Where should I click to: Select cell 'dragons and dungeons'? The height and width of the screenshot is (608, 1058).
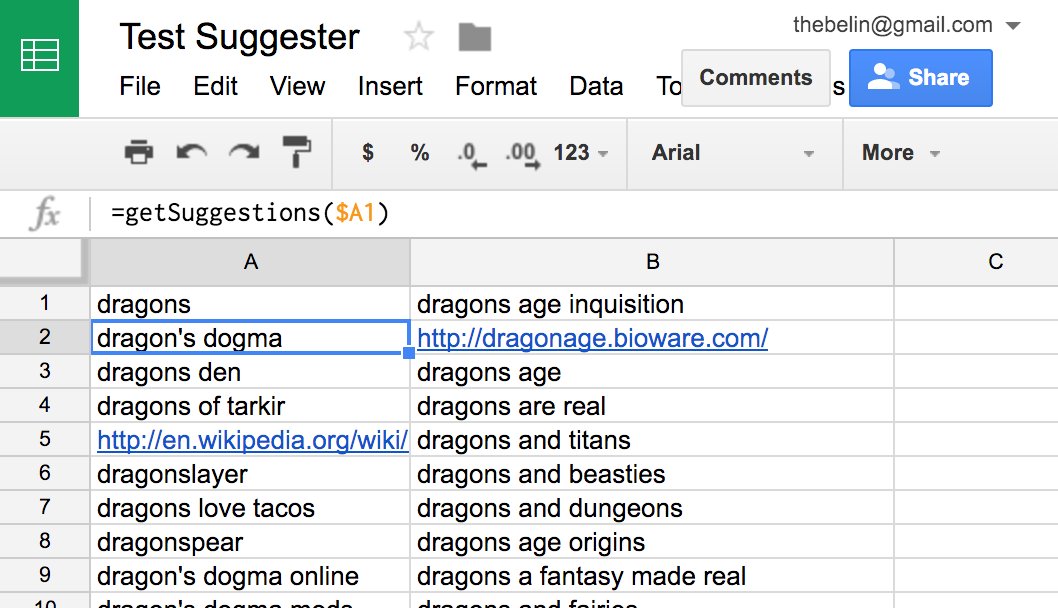click(652, 507)
